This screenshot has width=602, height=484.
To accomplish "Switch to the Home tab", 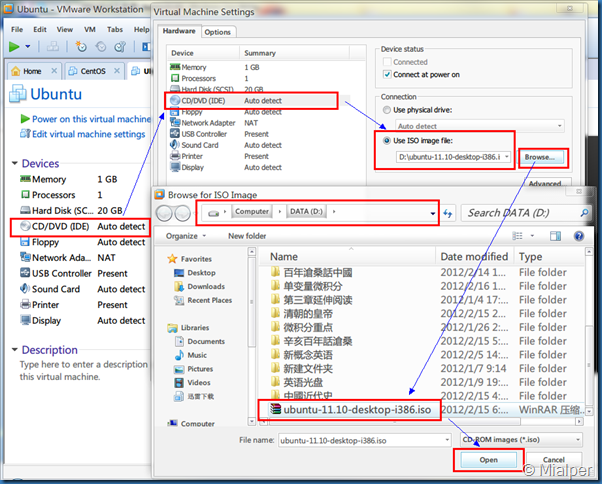I will [x=31, y=71].
